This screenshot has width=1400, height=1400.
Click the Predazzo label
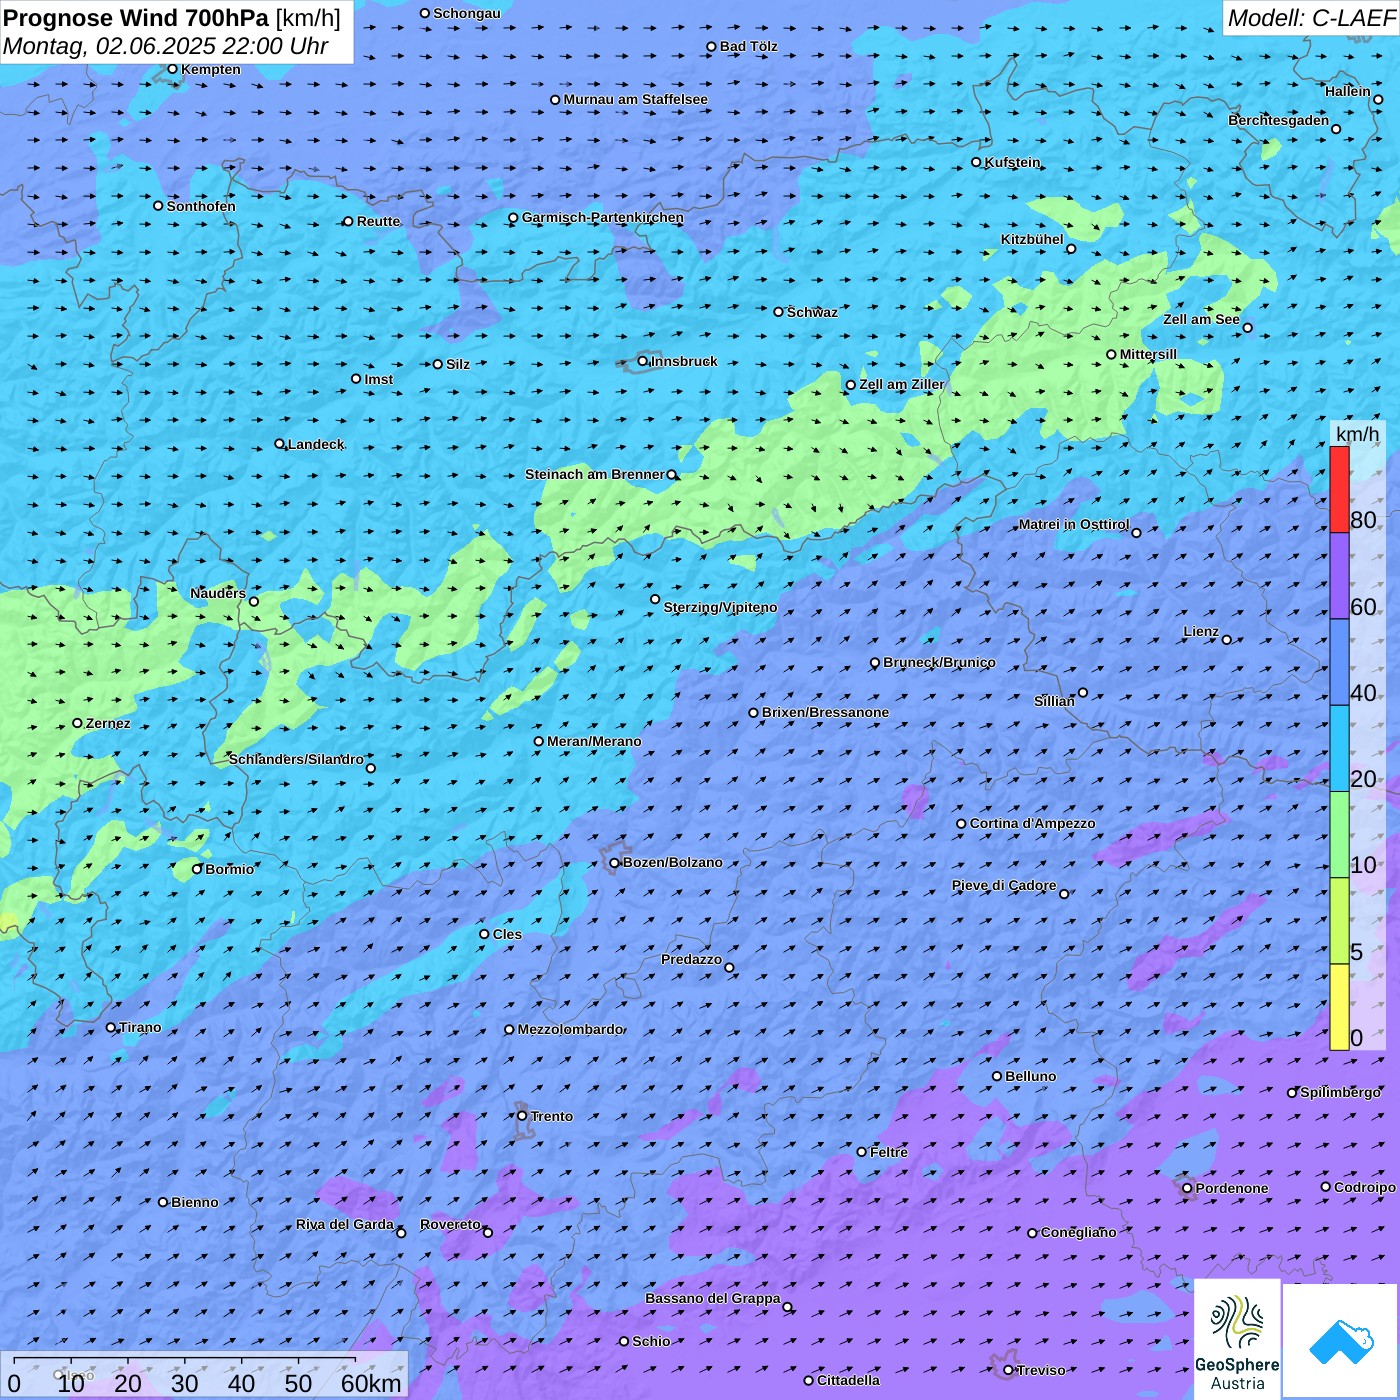691,959
